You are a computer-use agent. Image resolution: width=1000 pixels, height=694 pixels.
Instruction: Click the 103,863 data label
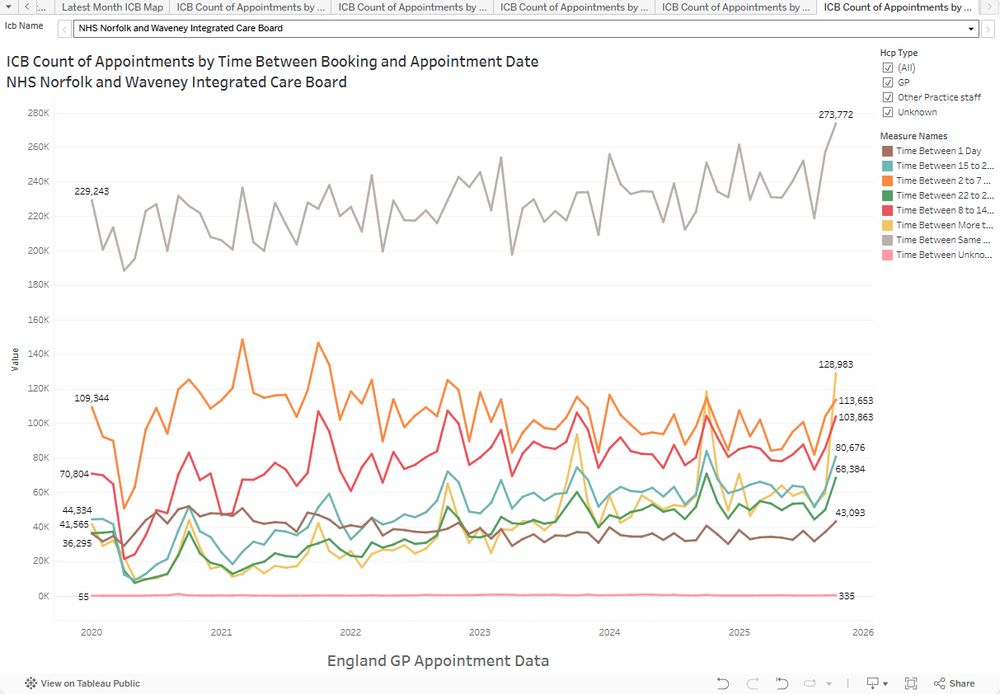click(856, 417)
